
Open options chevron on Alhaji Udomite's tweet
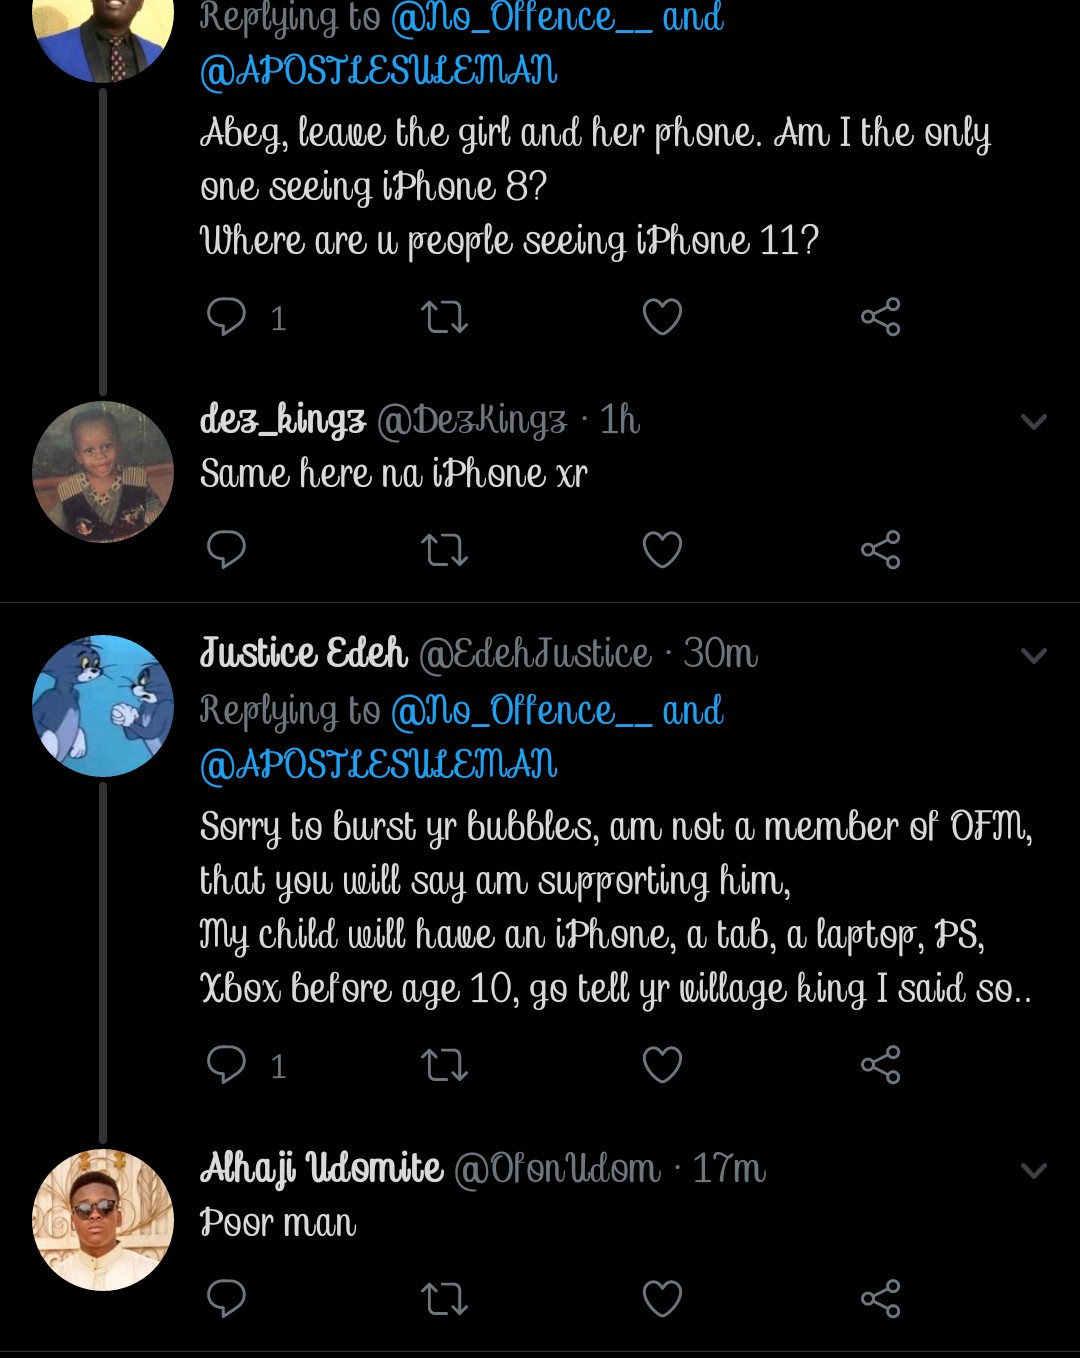click(1033, 1170)
